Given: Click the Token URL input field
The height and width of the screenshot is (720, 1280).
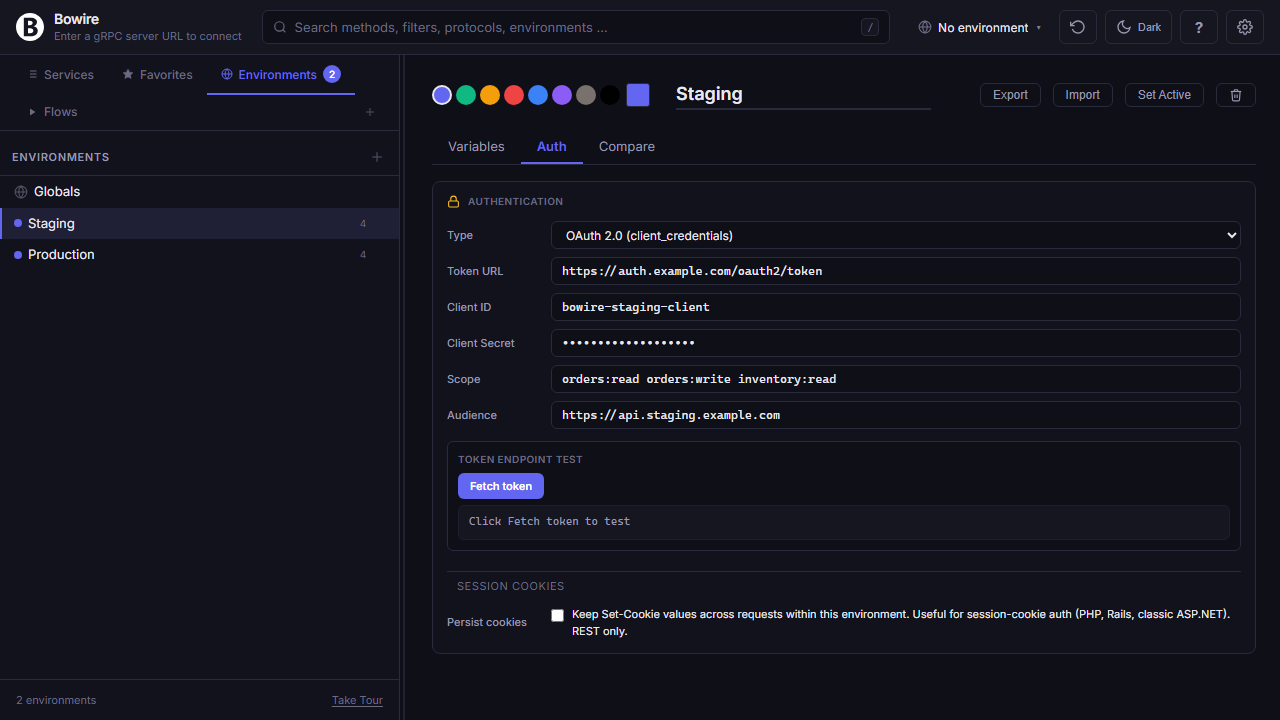Looking at the screenshot, I should pos(896,271).
